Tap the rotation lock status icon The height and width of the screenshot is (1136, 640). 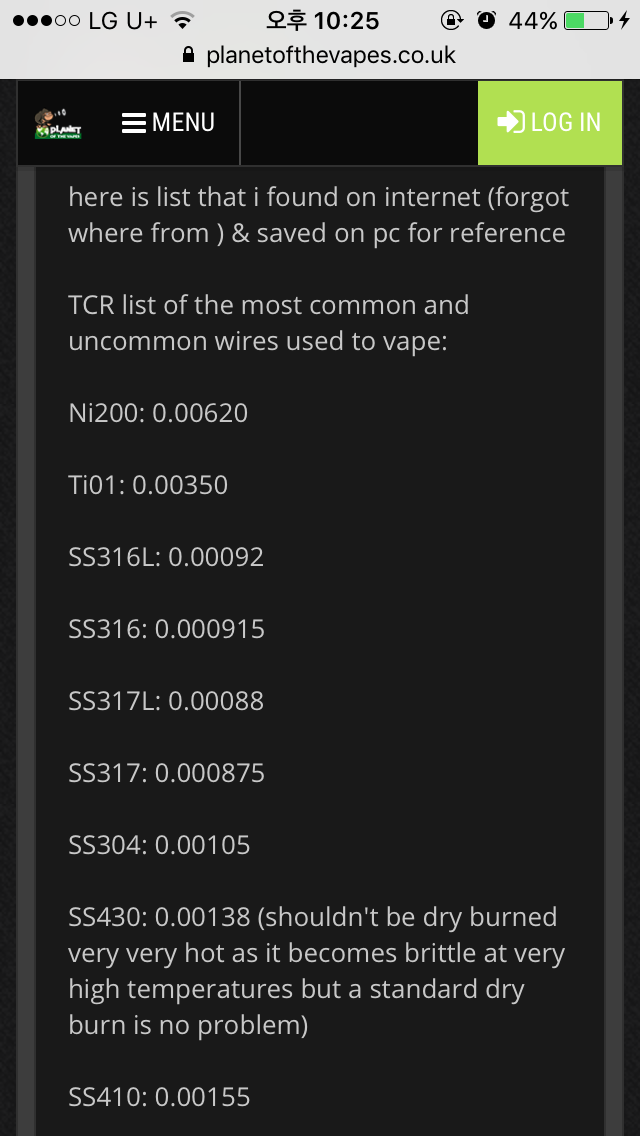coord(452,21)
